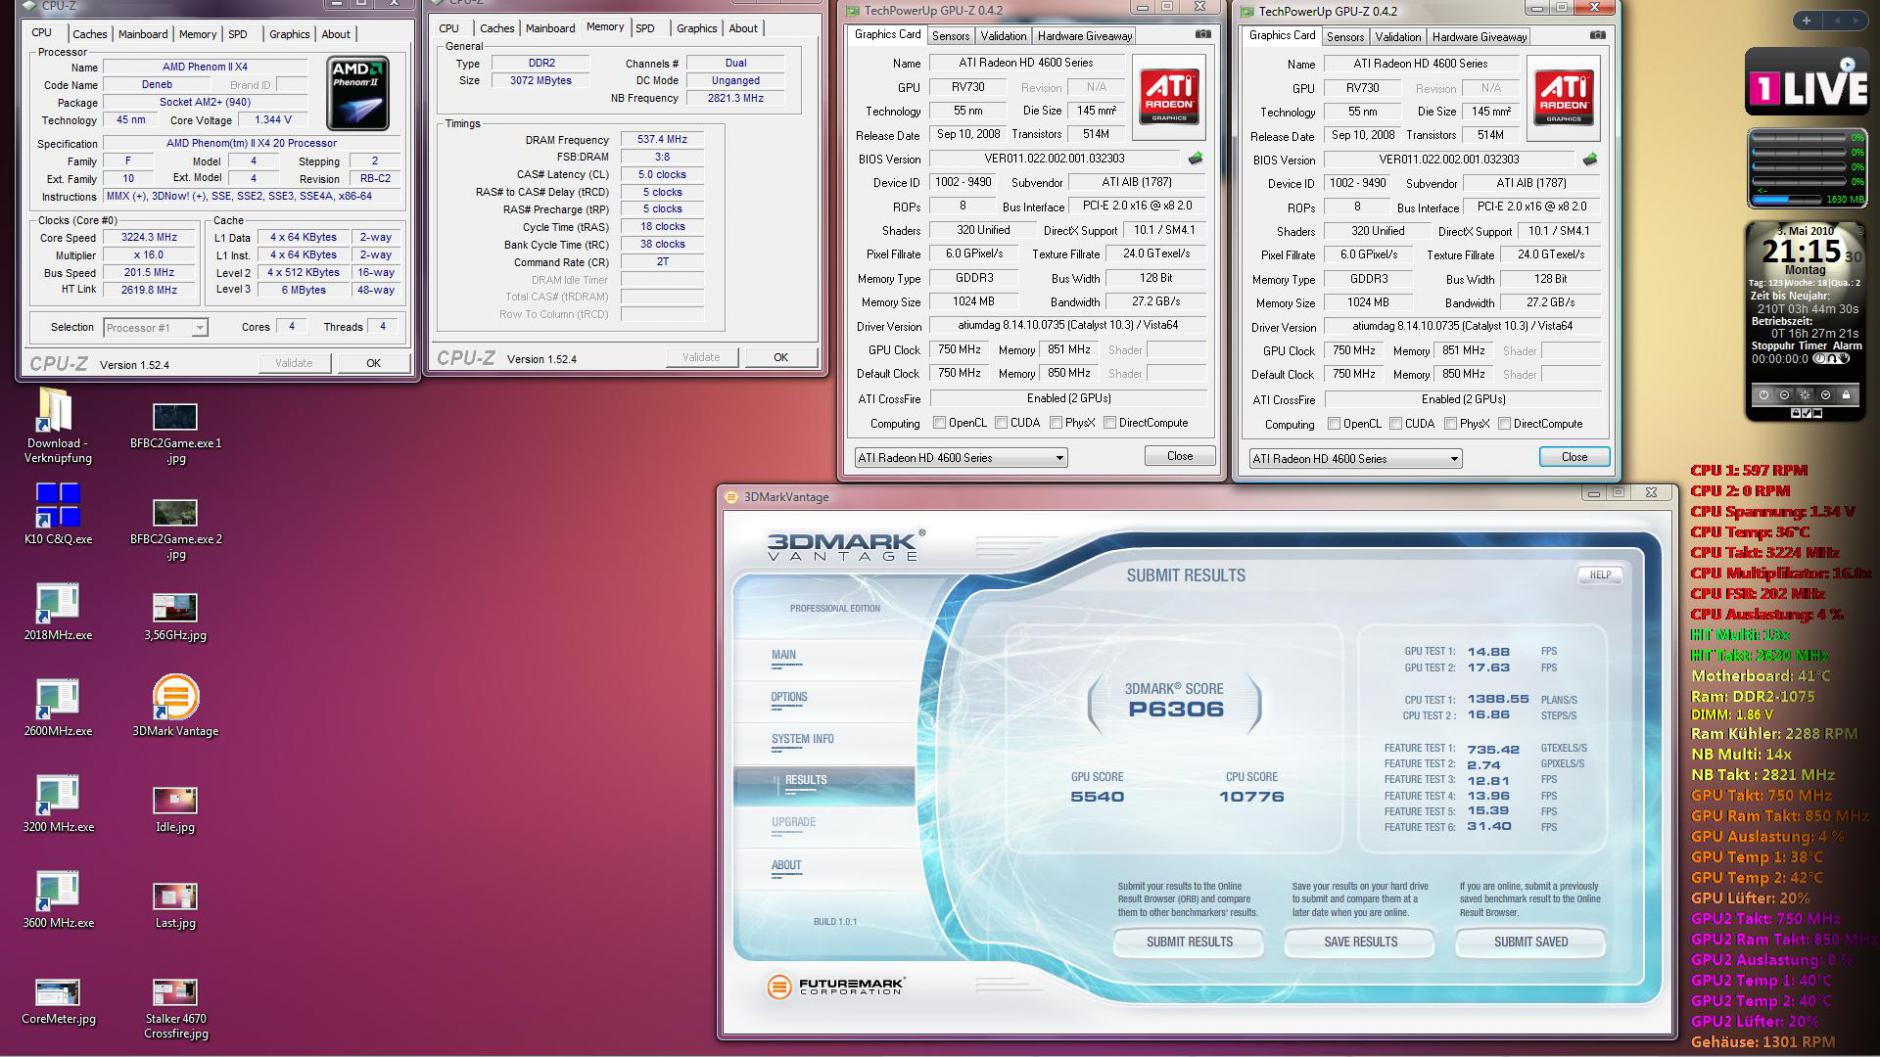Switch to the Caches tab in CPU-Z CPU window

tap(89, 34)
